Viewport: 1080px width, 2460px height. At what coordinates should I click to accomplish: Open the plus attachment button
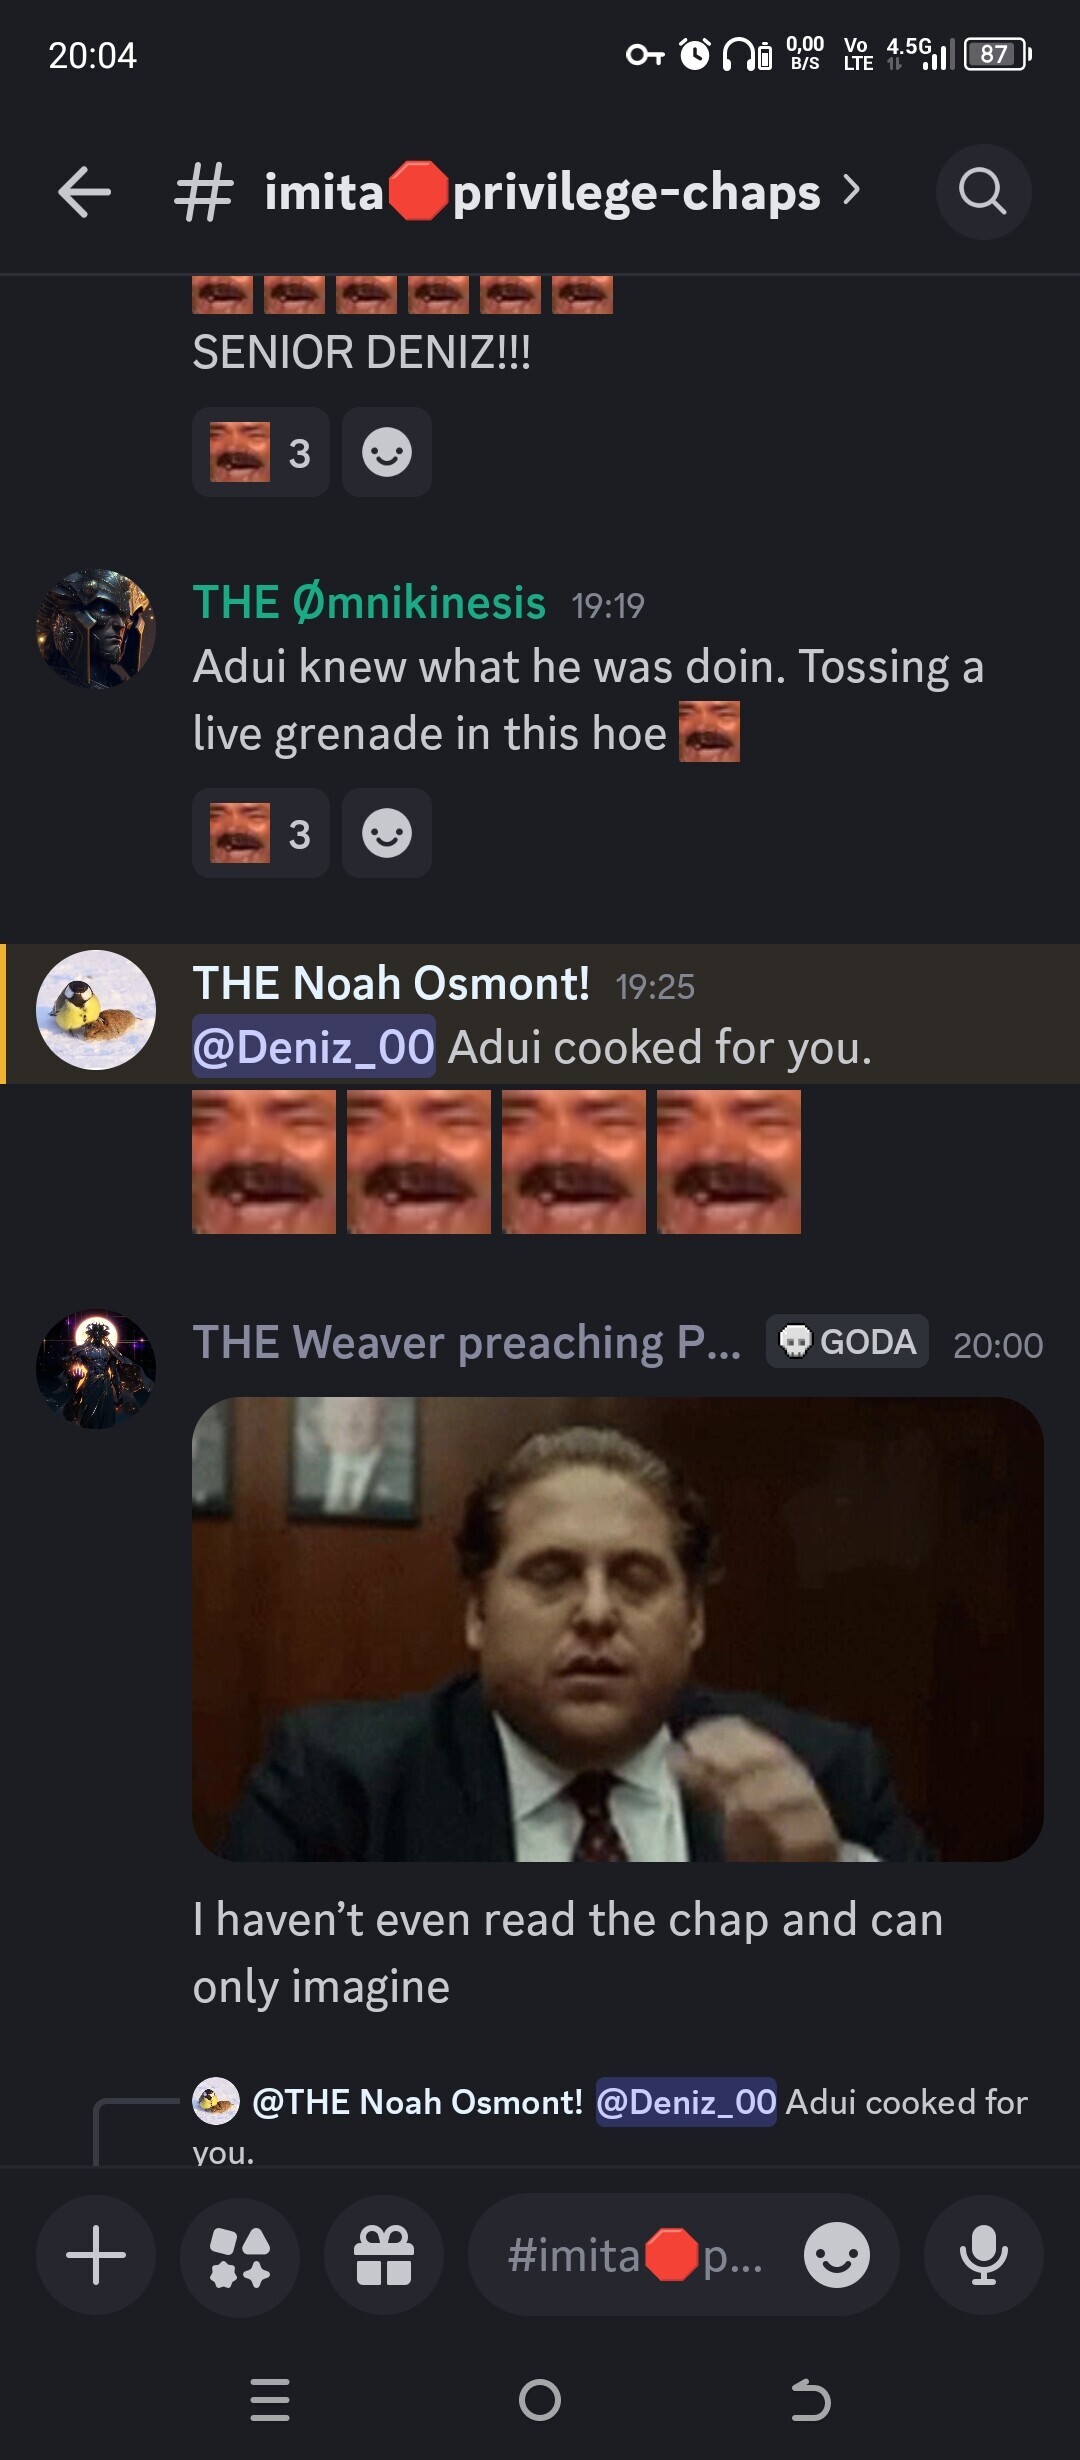[x=96, y=2255]
